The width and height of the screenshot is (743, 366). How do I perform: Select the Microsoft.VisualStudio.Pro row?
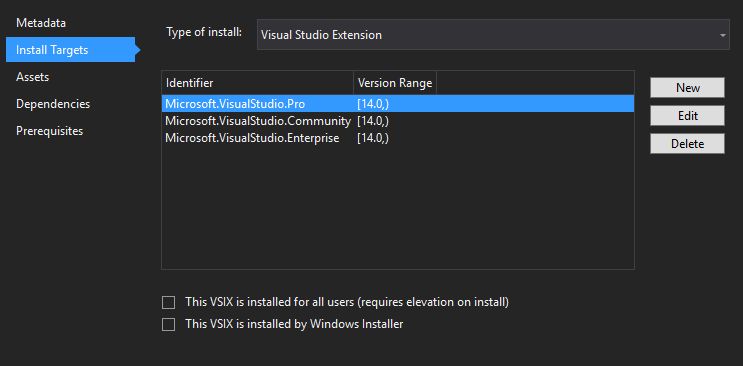(398, 104)
